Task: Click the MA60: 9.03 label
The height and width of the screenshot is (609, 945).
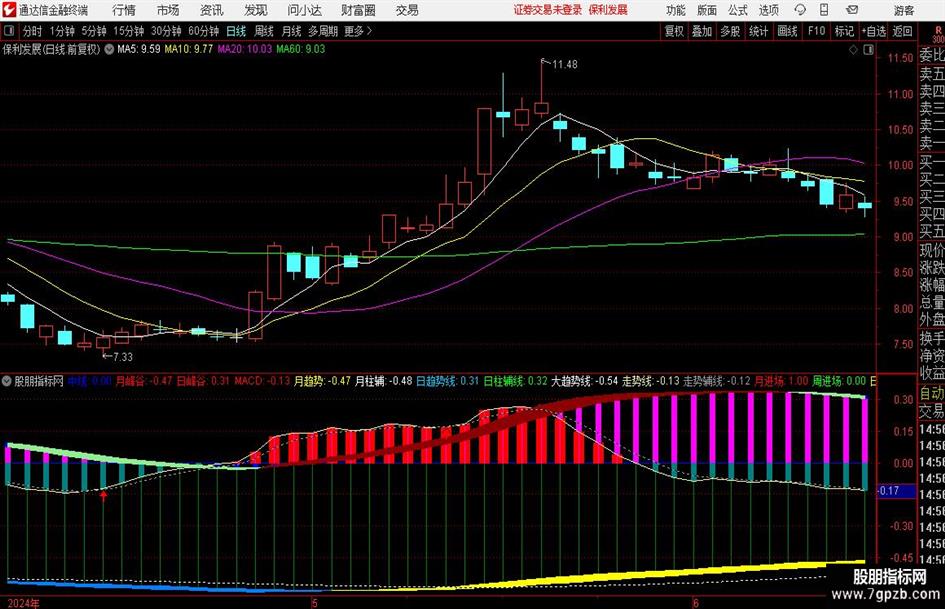Action: (301, 49)
